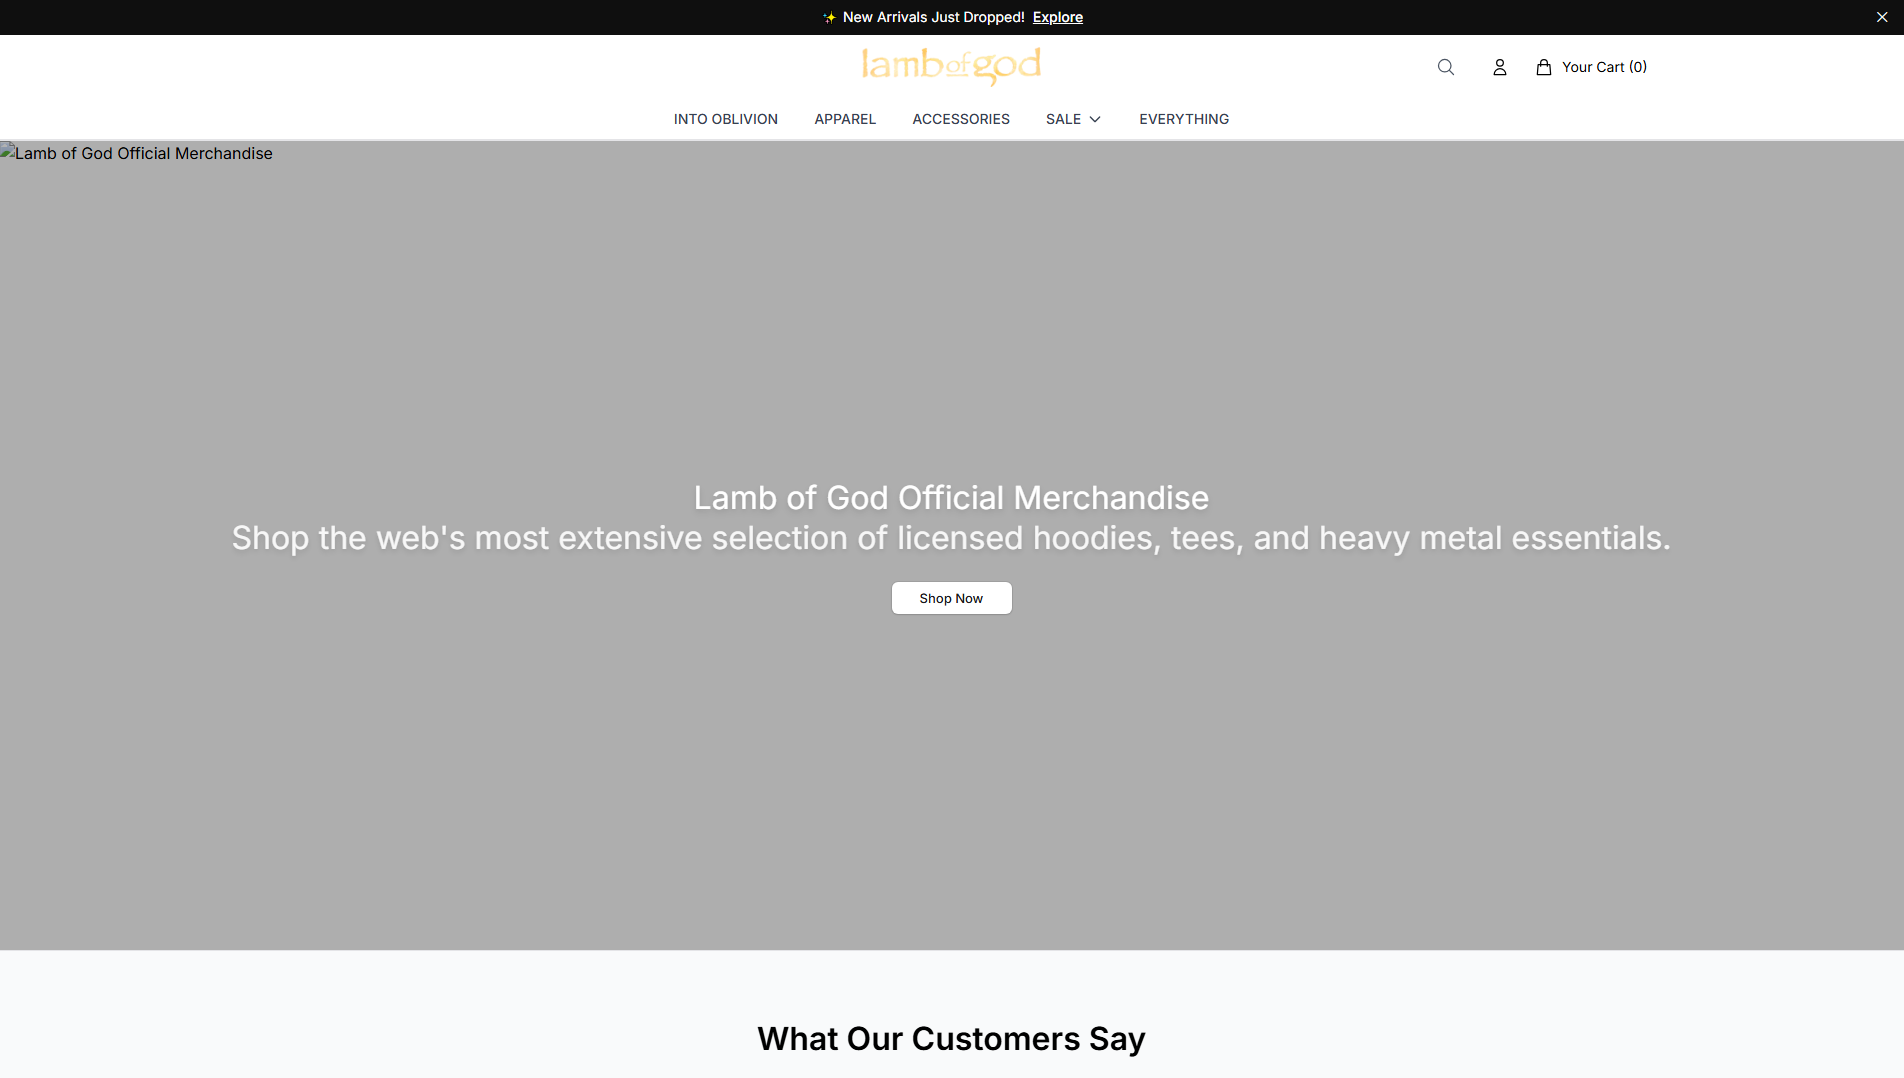Open the INTO OBLIVION menu item
This screenshot has width=1904, height=1078.
point(726,119)
